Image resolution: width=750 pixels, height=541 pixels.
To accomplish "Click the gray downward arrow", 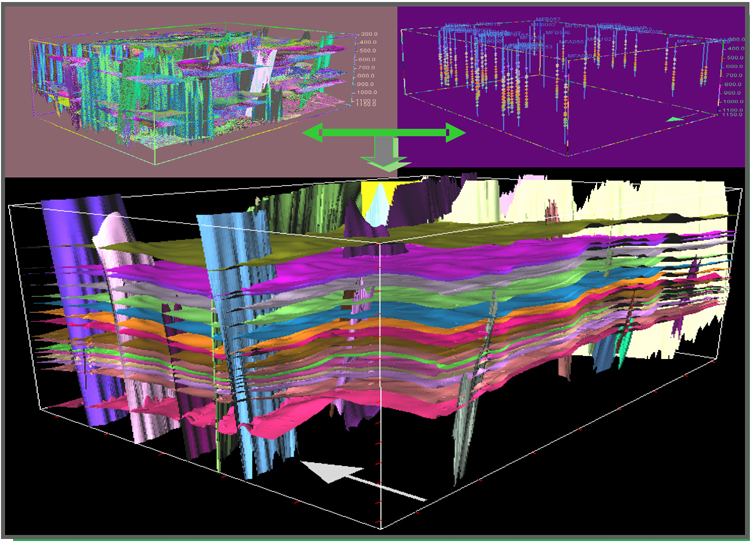I will pyautogui.click(x=385, y=157).
